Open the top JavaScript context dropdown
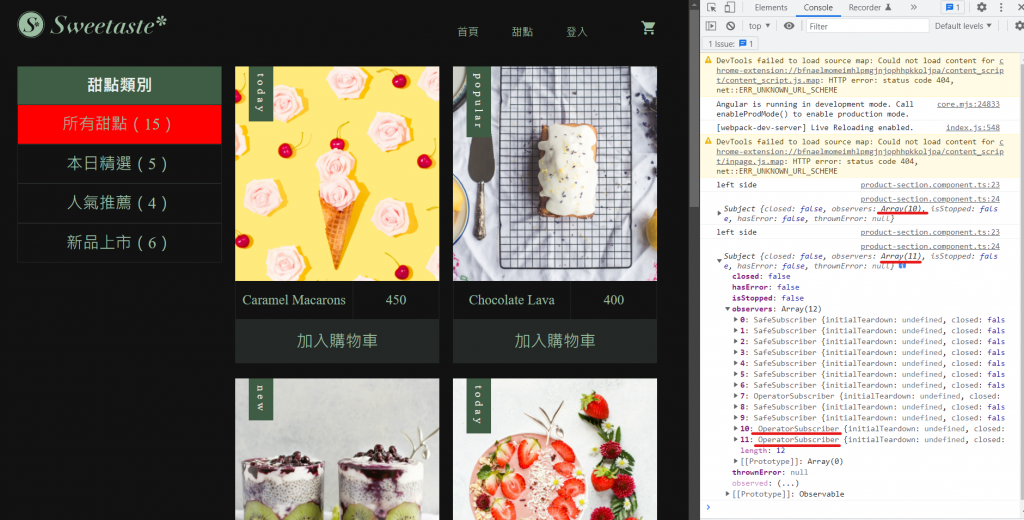This screenshot has width=1024, height=520. tap(759, 26)
